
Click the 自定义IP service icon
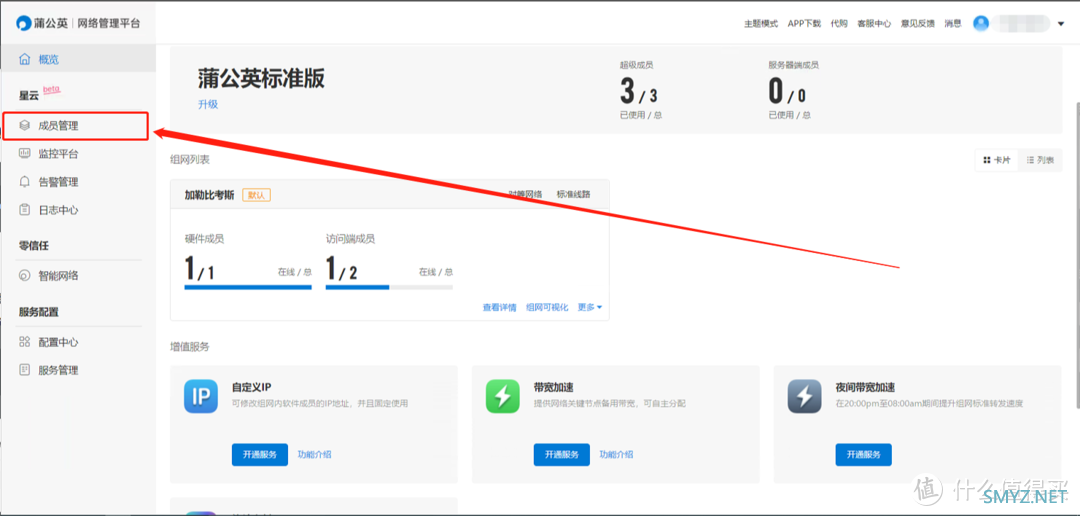200,396
